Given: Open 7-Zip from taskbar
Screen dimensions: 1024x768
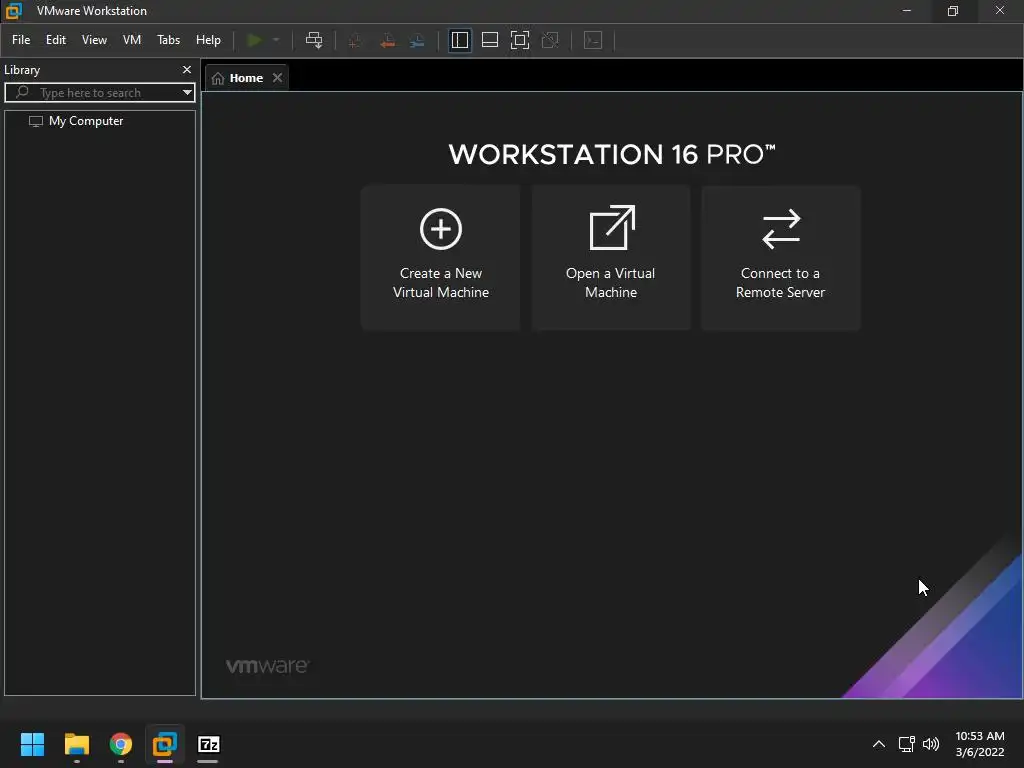Looking at the screenshot, I should [x=208, y=744].
